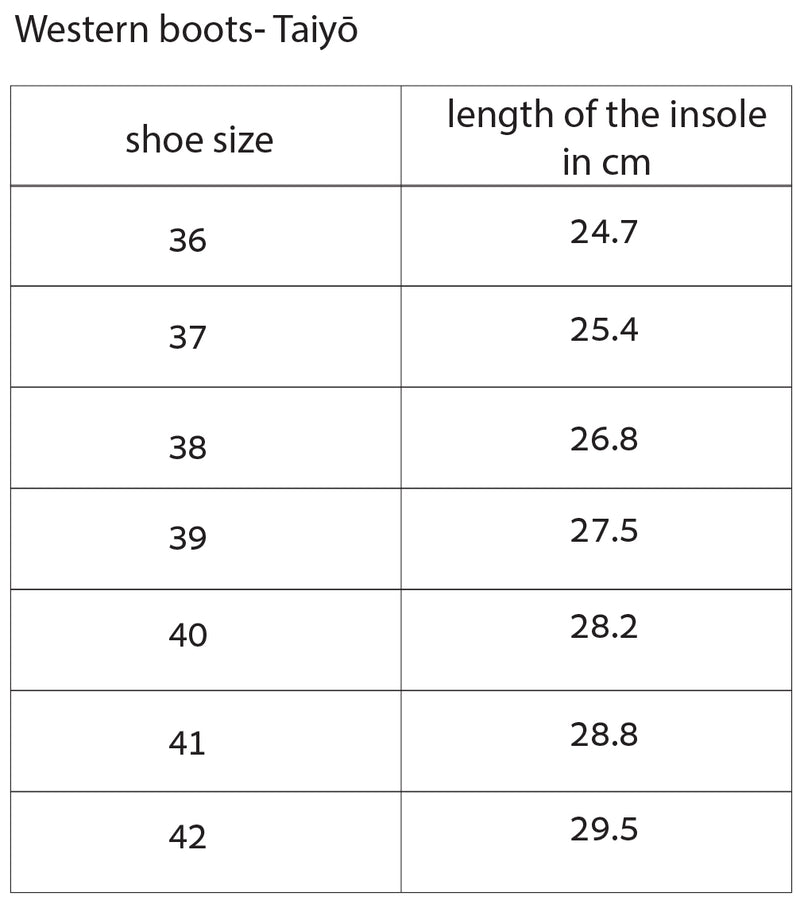800x900 pixels.
Task: Select the shoe size 40 cell
Action: pos(188,635)
